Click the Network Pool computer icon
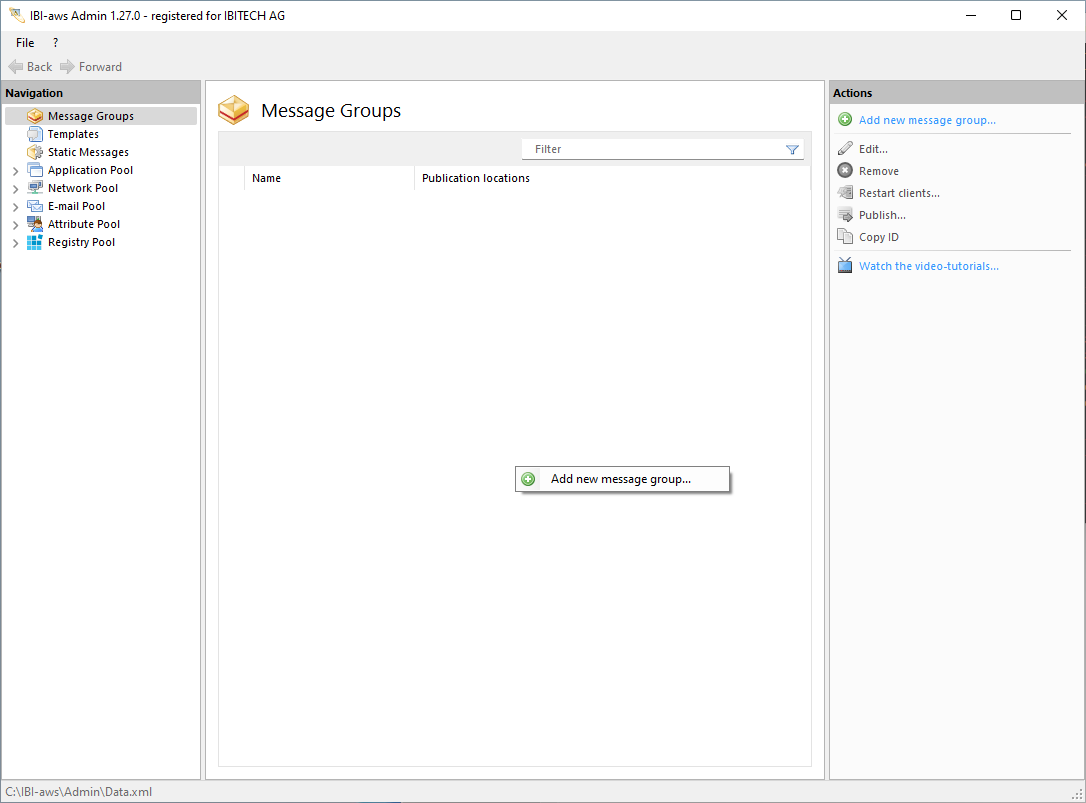This screenshot has width=1086, height=803. coord(35,188)
